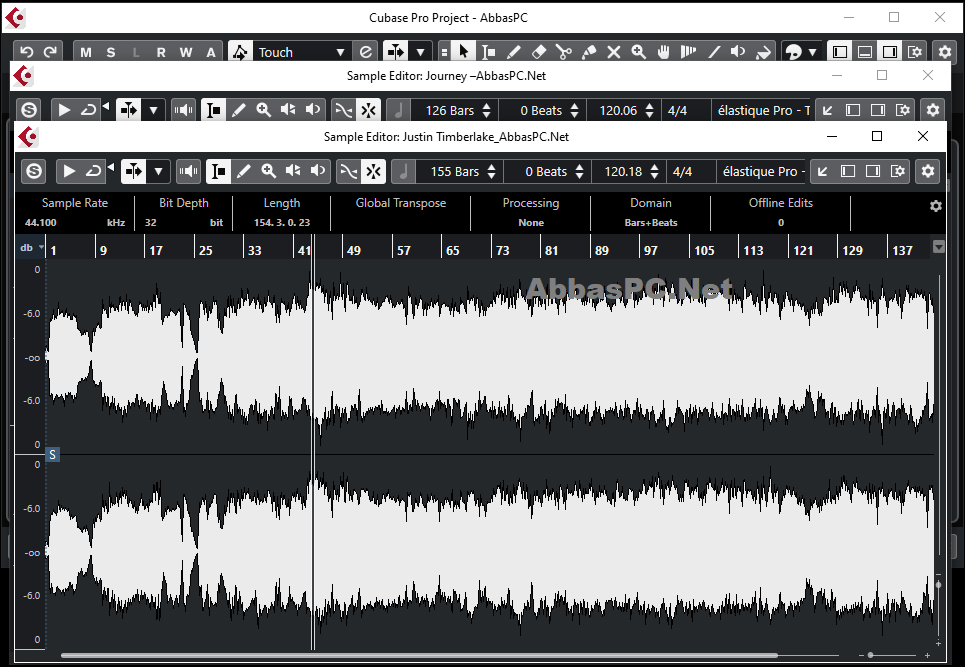Open ruler format dropdown arrow at ruler end
The image size is (965, 667).
939,247
